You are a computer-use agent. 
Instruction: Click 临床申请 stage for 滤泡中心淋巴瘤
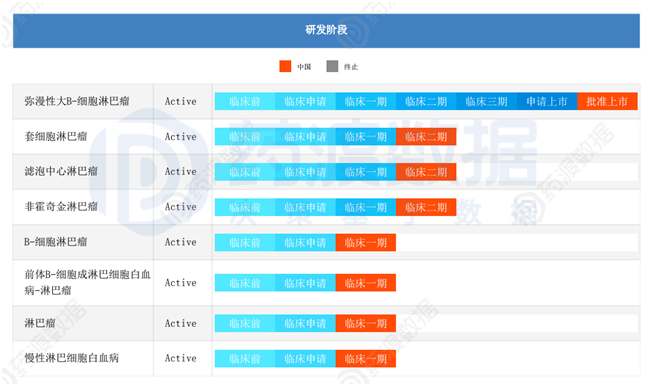click(x=305, y=172)
